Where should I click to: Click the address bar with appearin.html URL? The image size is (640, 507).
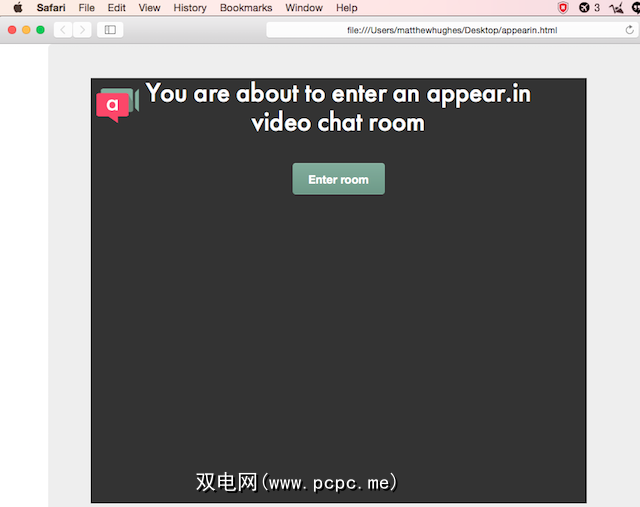point(452,30)
